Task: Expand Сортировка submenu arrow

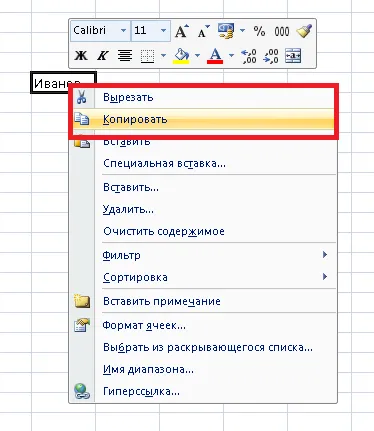Action: pos(325,277)
